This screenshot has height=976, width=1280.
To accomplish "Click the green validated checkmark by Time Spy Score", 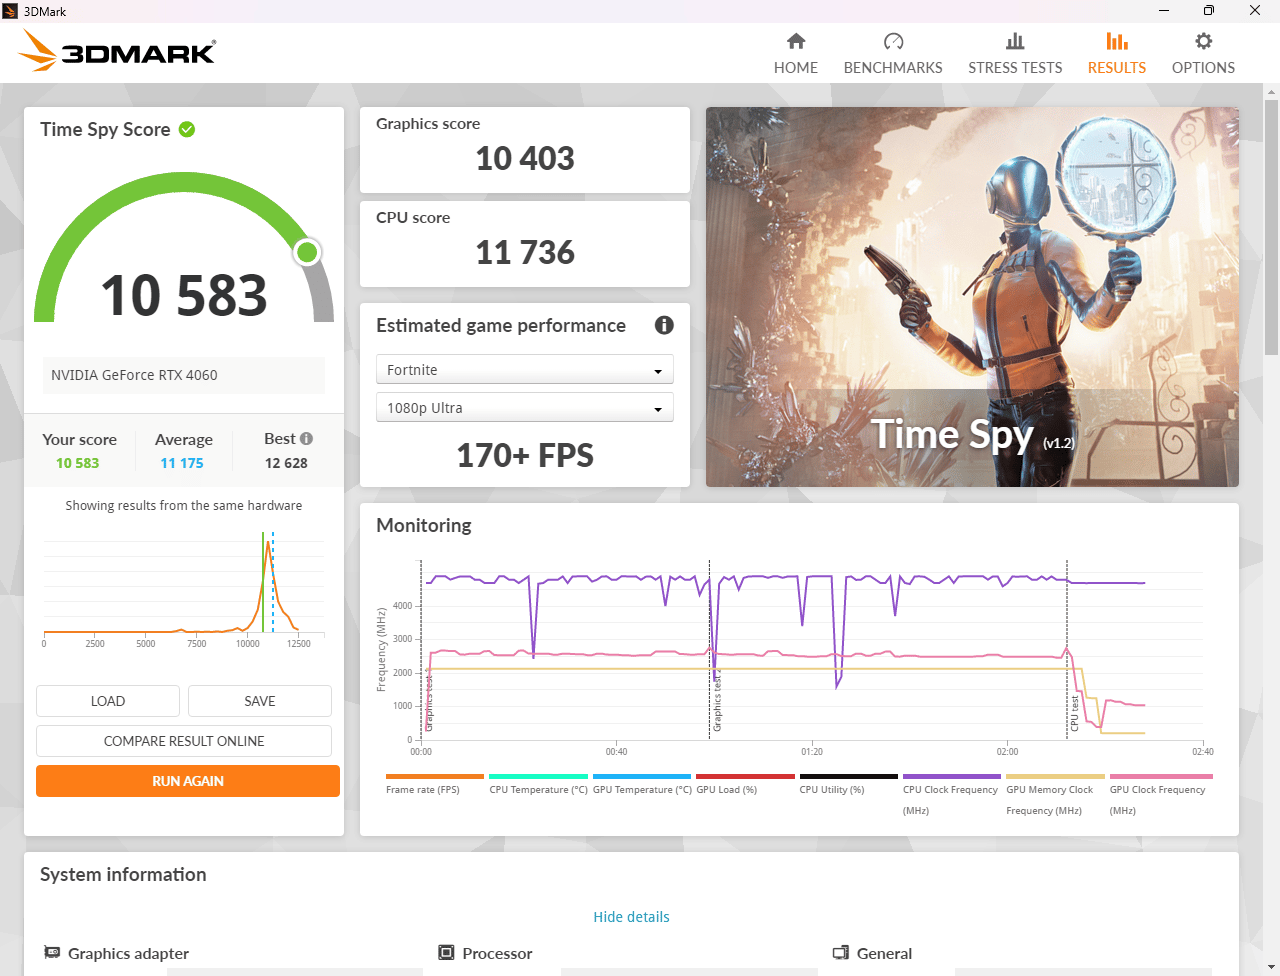I will (x=187, y=129).
